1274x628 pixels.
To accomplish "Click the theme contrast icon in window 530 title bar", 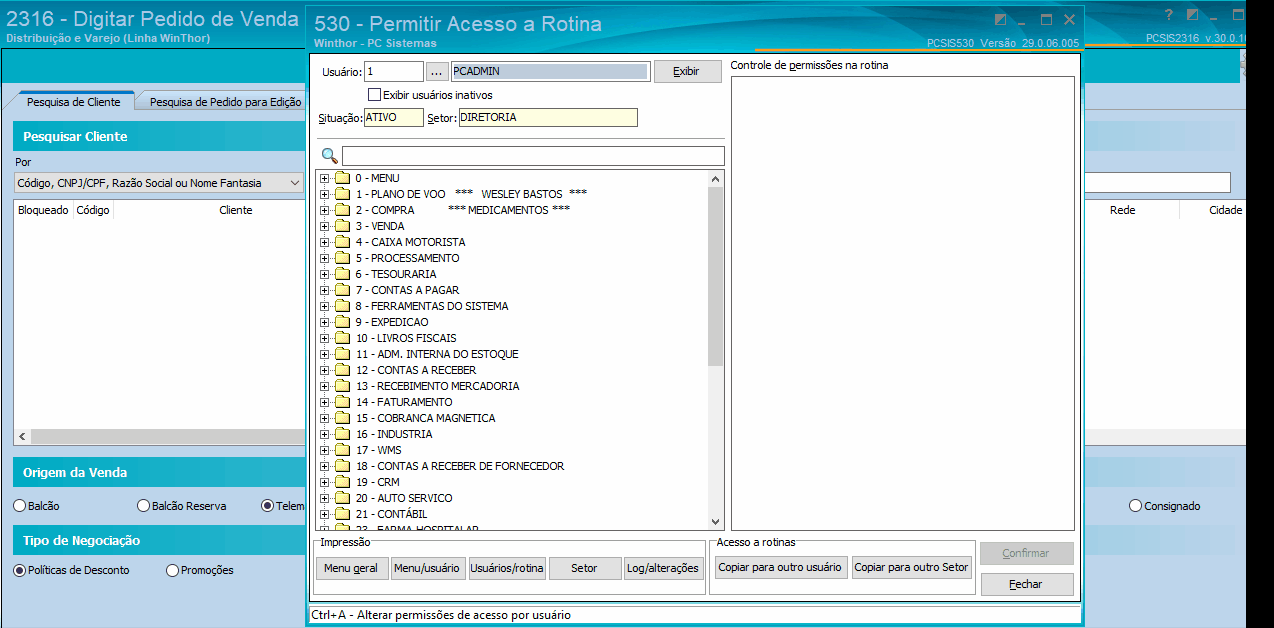I will click(1000, 19).
